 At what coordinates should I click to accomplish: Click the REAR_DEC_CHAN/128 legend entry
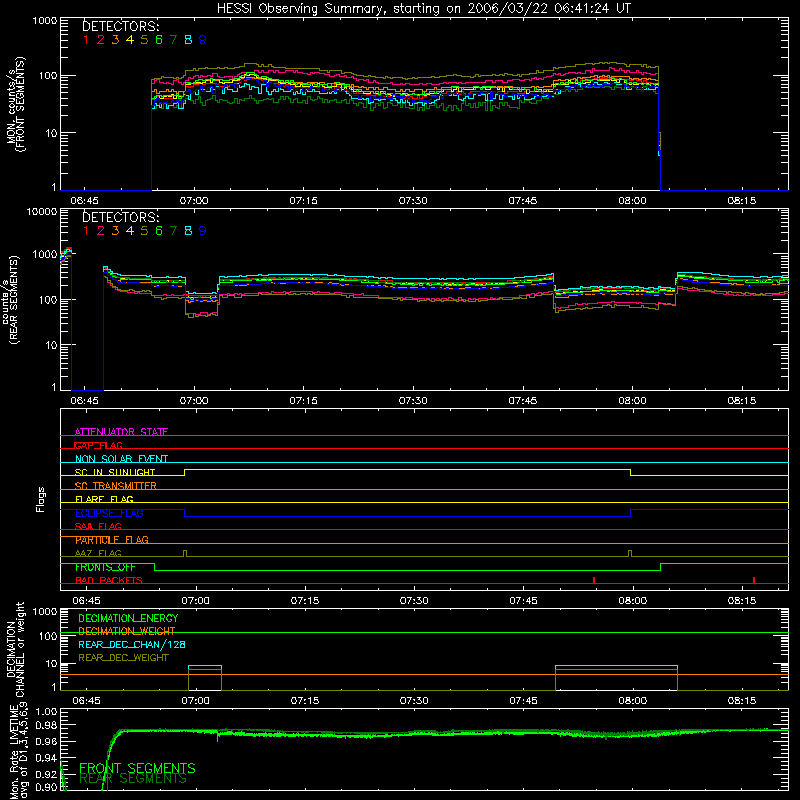click(132, 644)
